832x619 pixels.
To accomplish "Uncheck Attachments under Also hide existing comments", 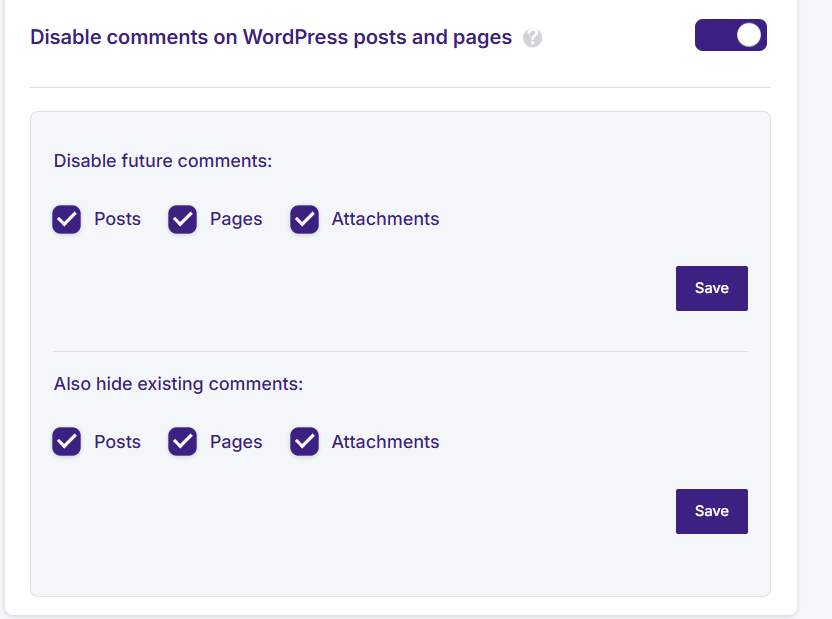I will 305,441.
